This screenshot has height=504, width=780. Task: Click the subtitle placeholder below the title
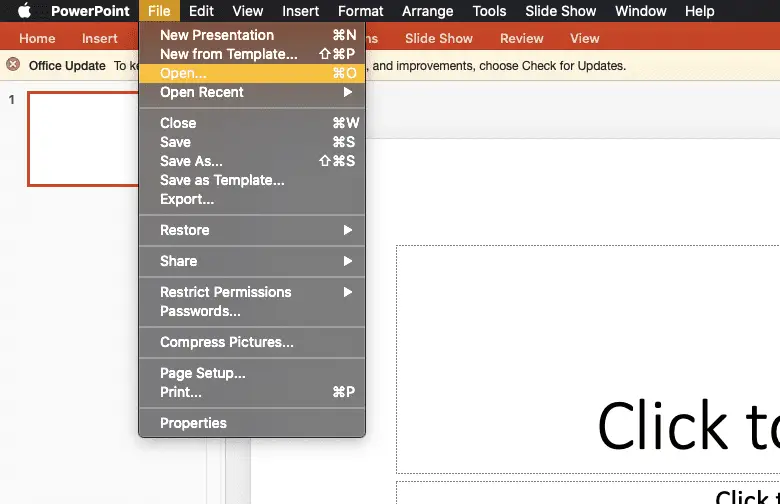coord(588,493)
